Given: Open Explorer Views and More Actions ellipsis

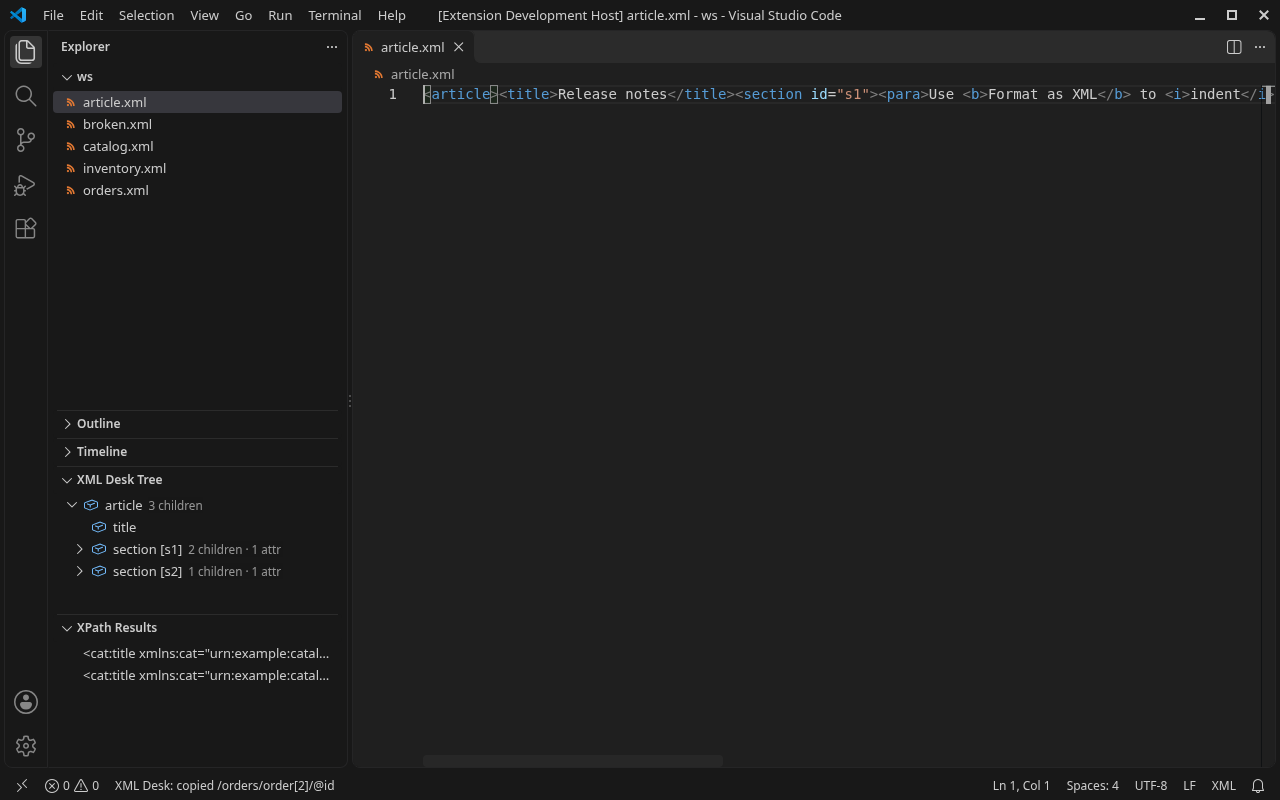Looking at the screenshot, I should 332,47.
